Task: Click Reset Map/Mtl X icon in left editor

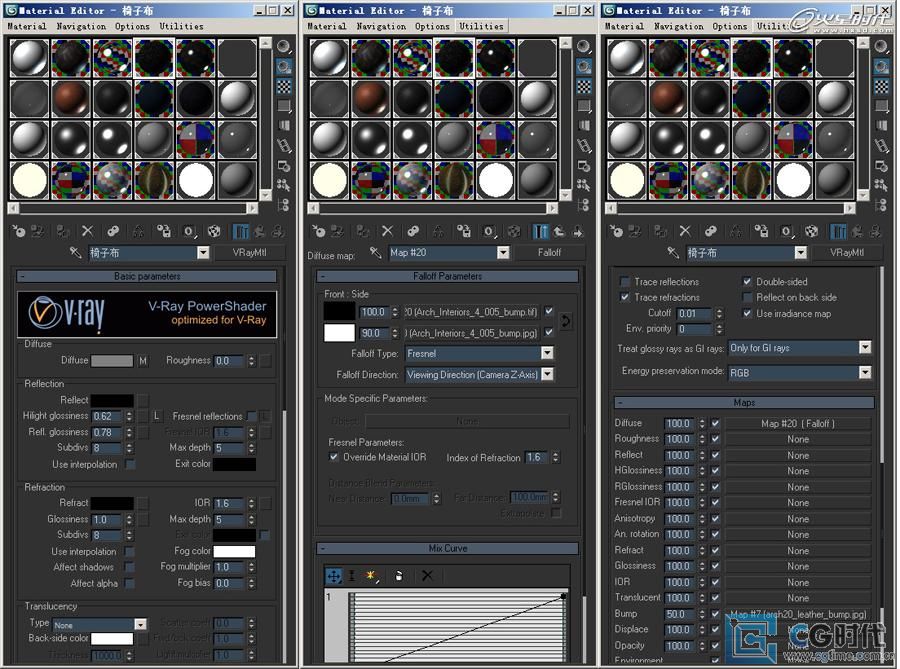Action: (87, 231)
